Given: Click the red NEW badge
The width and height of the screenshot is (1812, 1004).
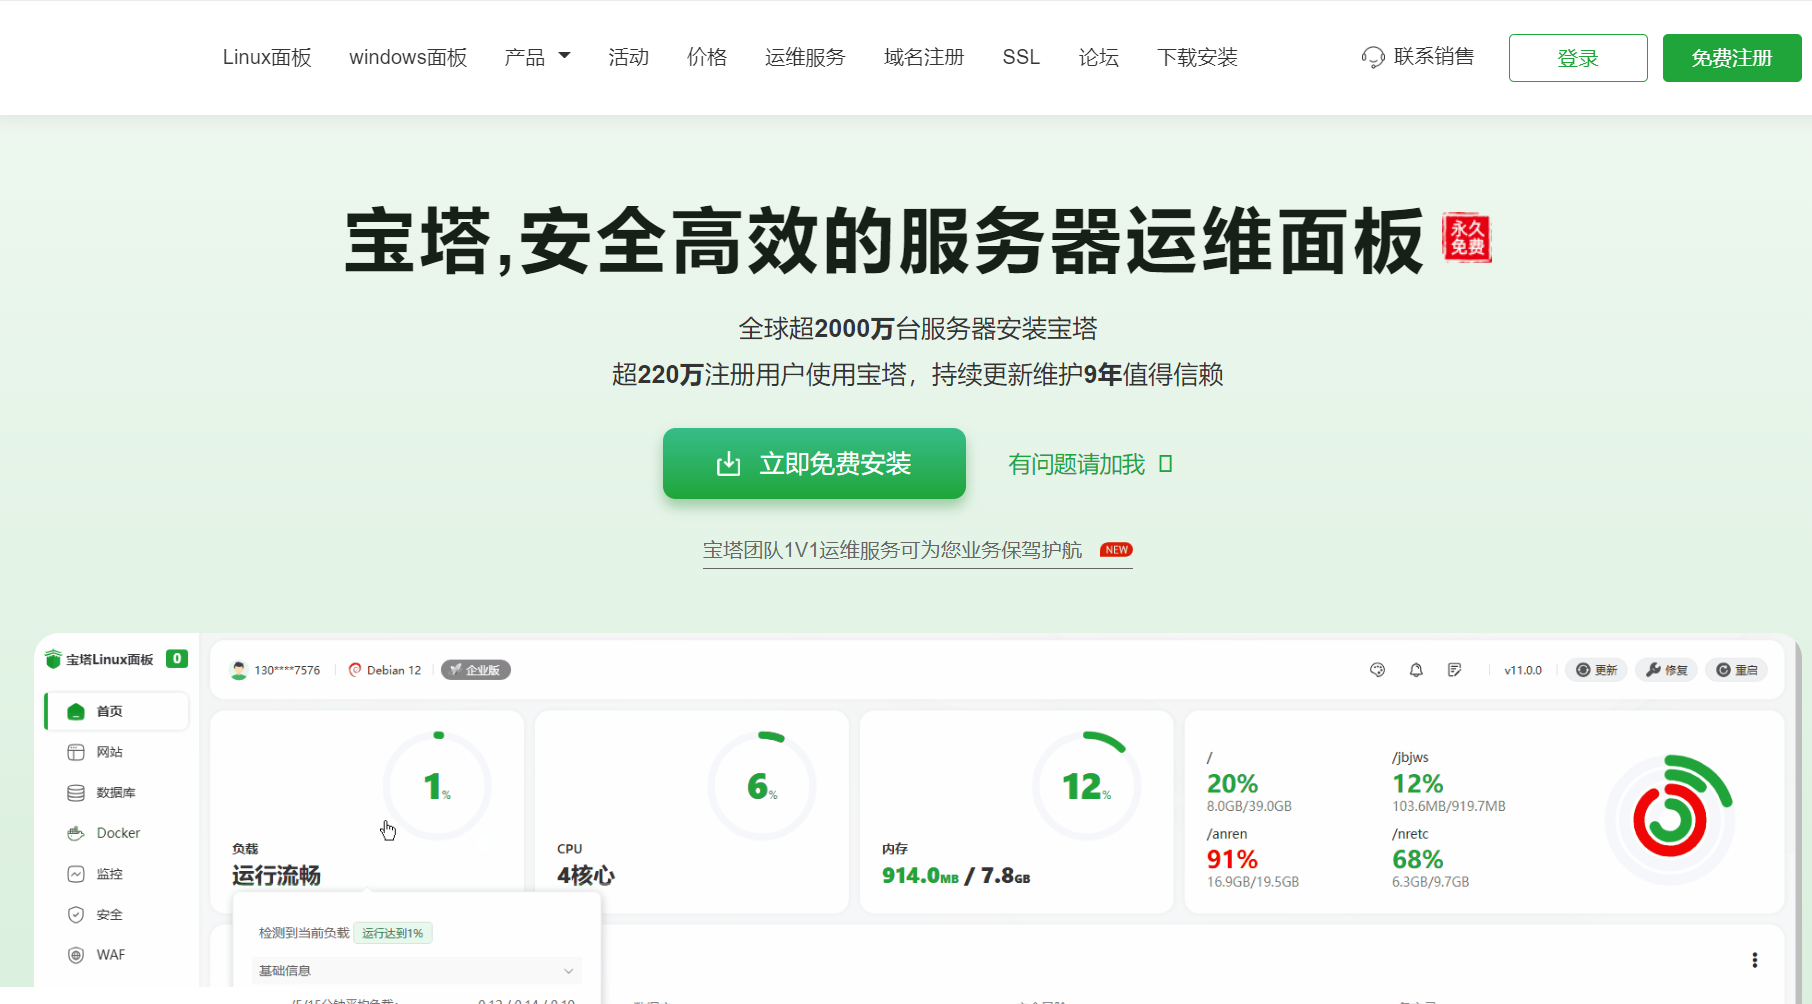Looking at the screenshot, I should tap(1116, 550).
